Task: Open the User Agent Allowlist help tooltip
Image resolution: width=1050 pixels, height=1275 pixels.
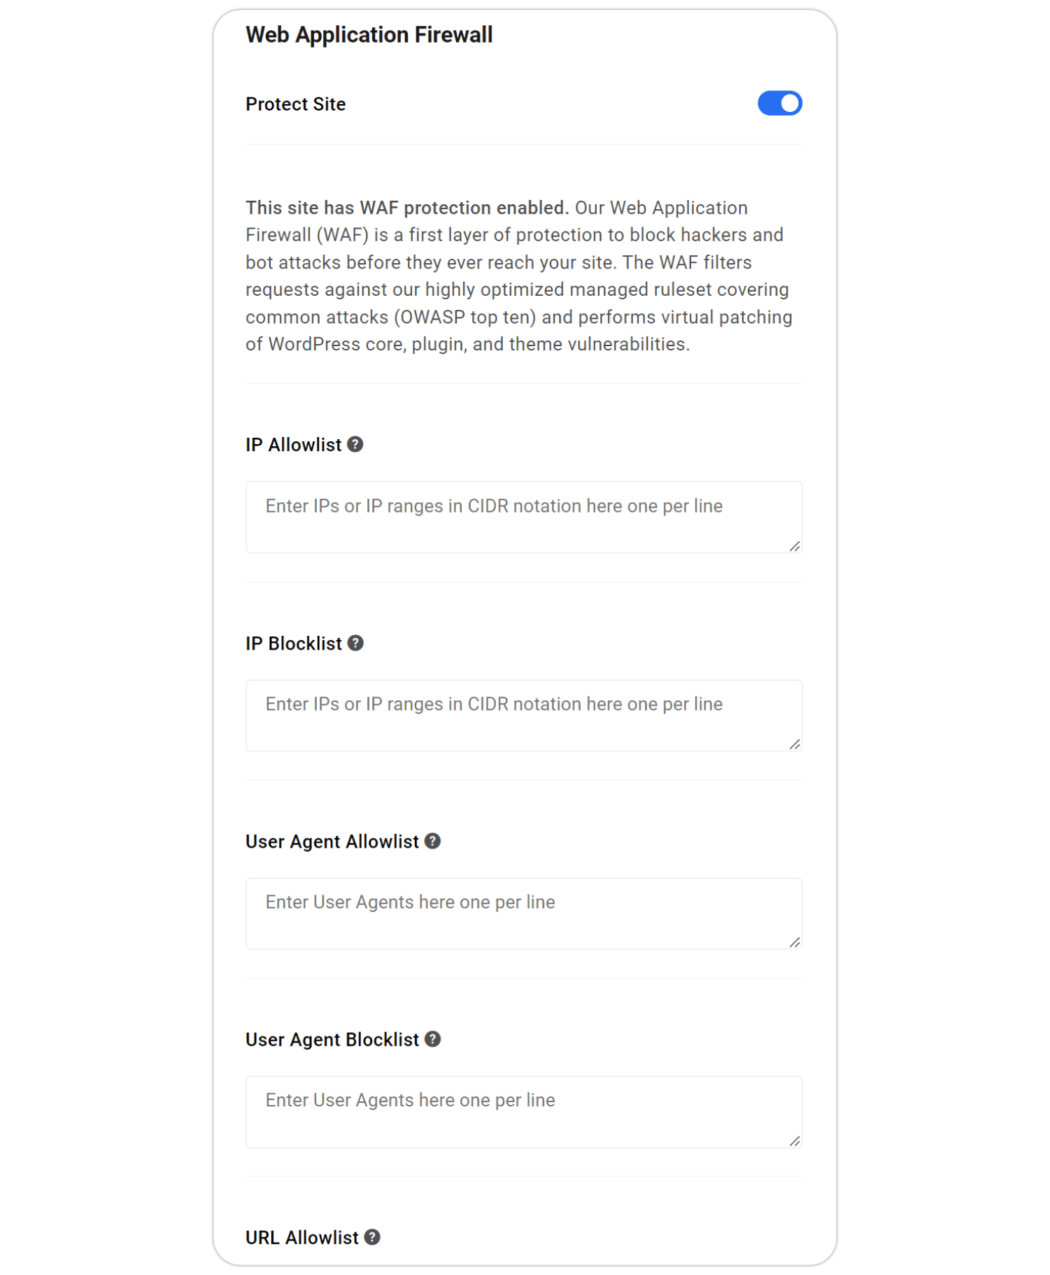Action: click(433, 841)
